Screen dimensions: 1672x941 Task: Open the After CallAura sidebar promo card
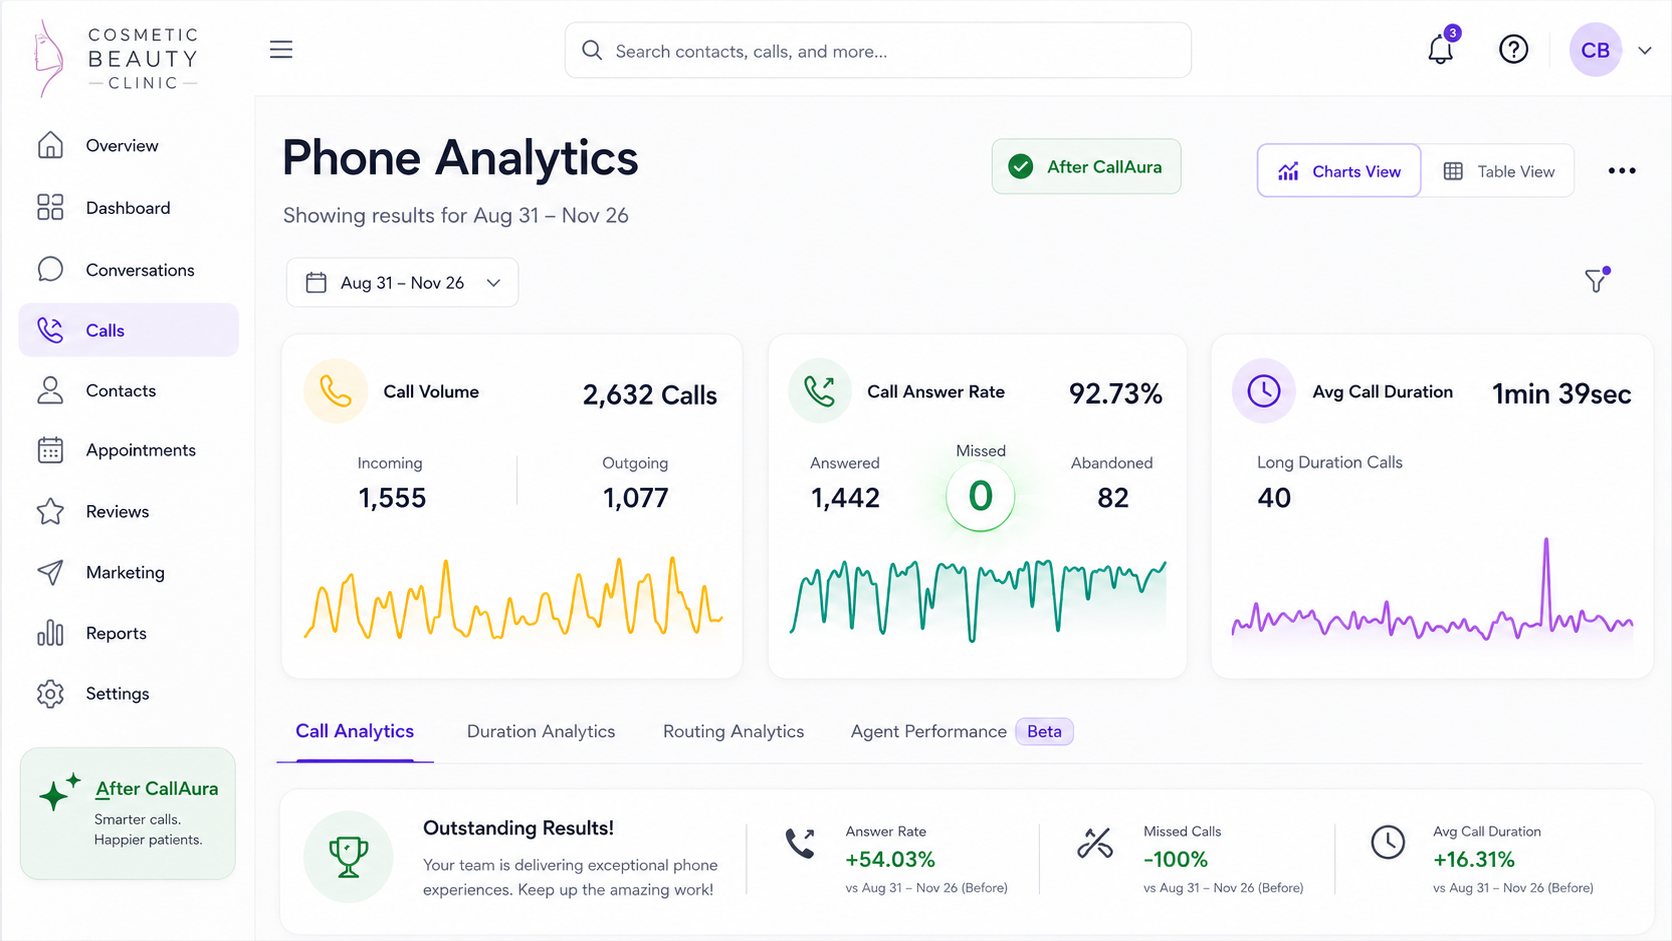[128, 814]
